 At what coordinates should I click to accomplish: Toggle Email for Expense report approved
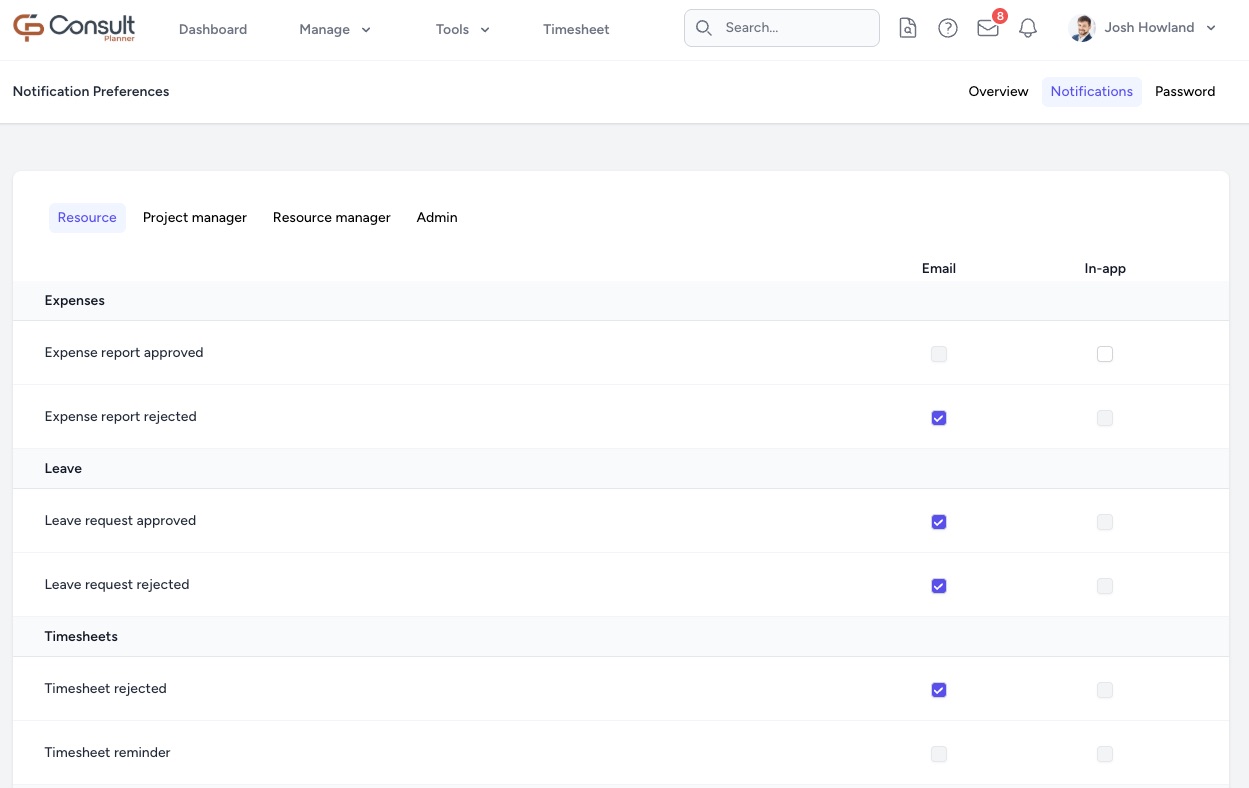pyautogui.click(x=938, y=354)
